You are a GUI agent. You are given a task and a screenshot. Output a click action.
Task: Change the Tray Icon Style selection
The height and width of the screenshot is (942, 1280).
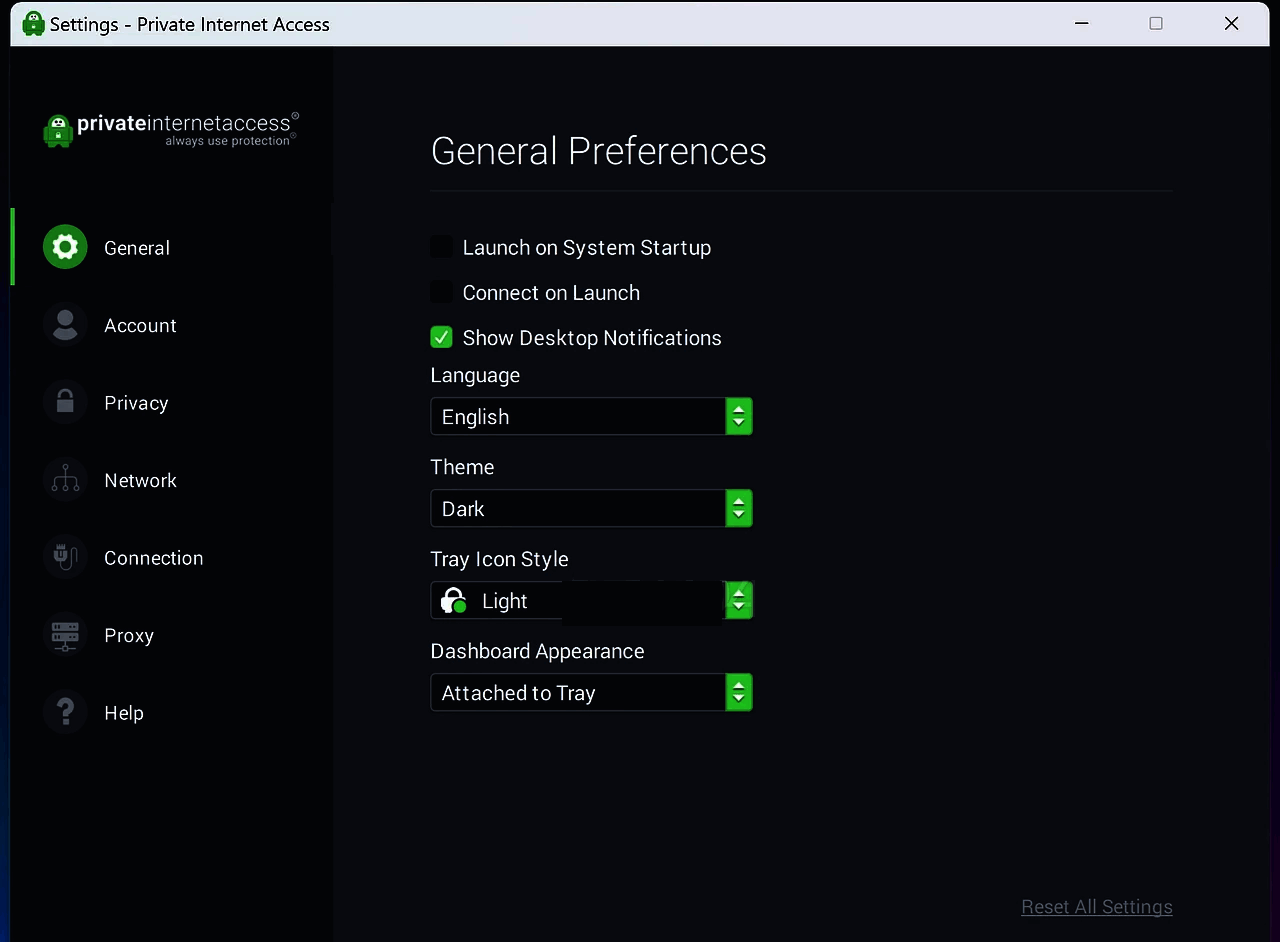click(x=590, y=601)
